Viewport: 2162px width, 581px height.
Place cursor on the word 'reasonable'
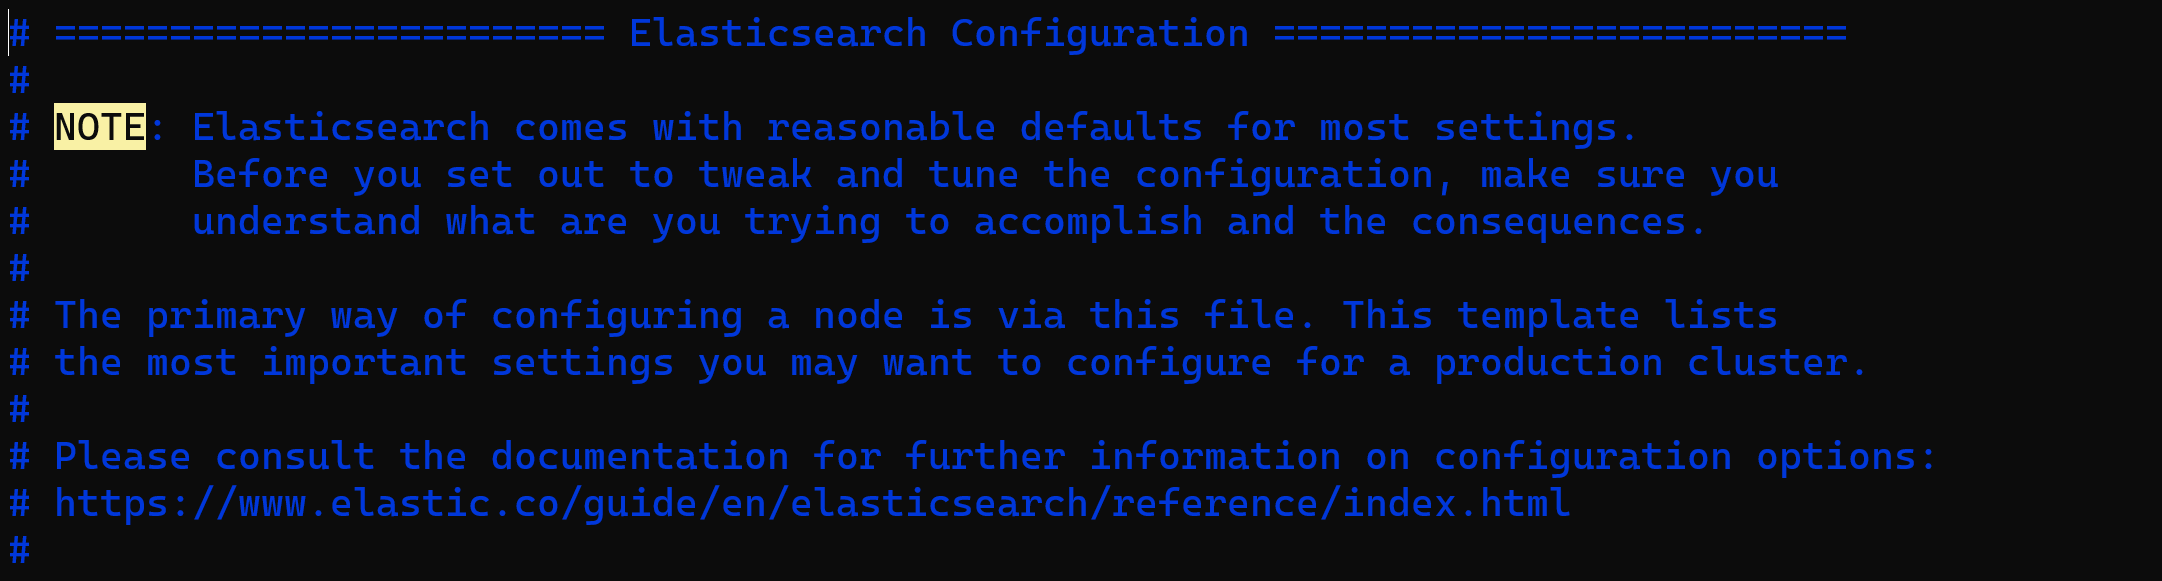click(881, 127)
